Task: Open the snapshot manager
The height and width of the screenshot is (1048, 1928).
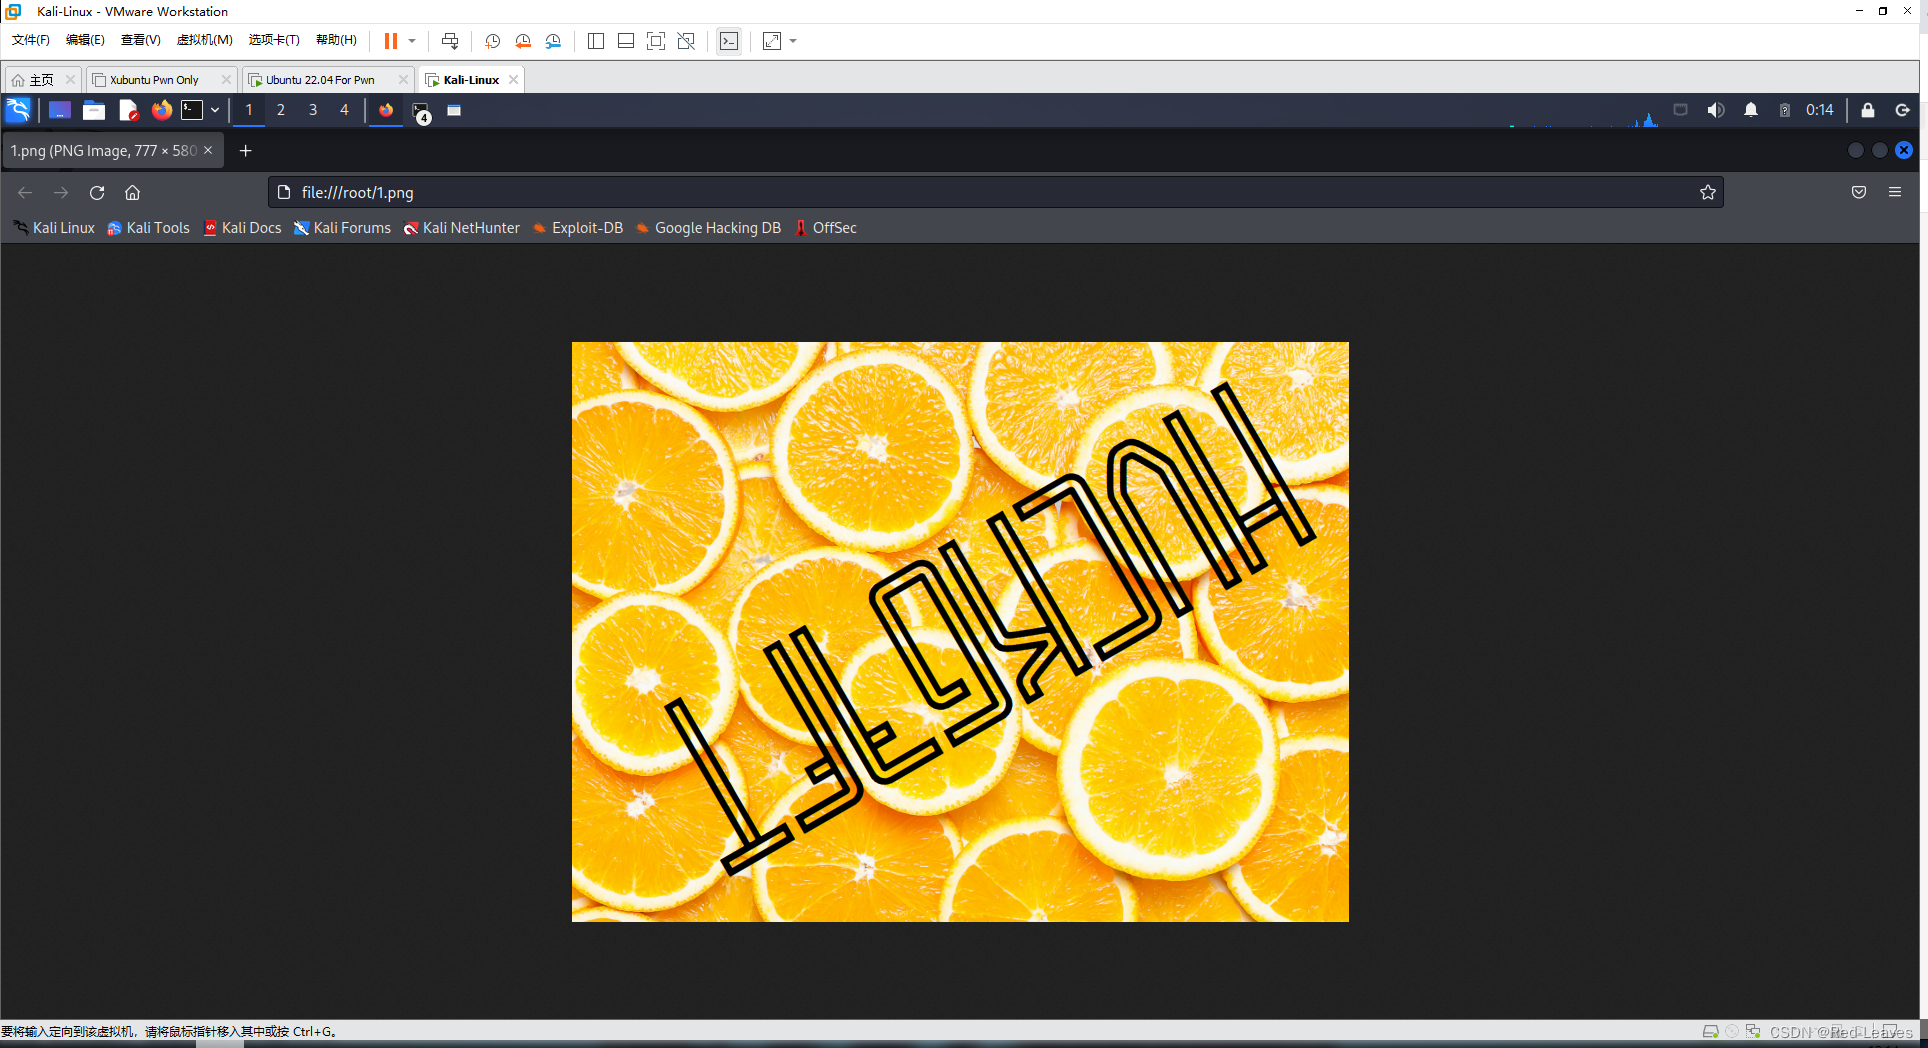Action: coord(553,41)
